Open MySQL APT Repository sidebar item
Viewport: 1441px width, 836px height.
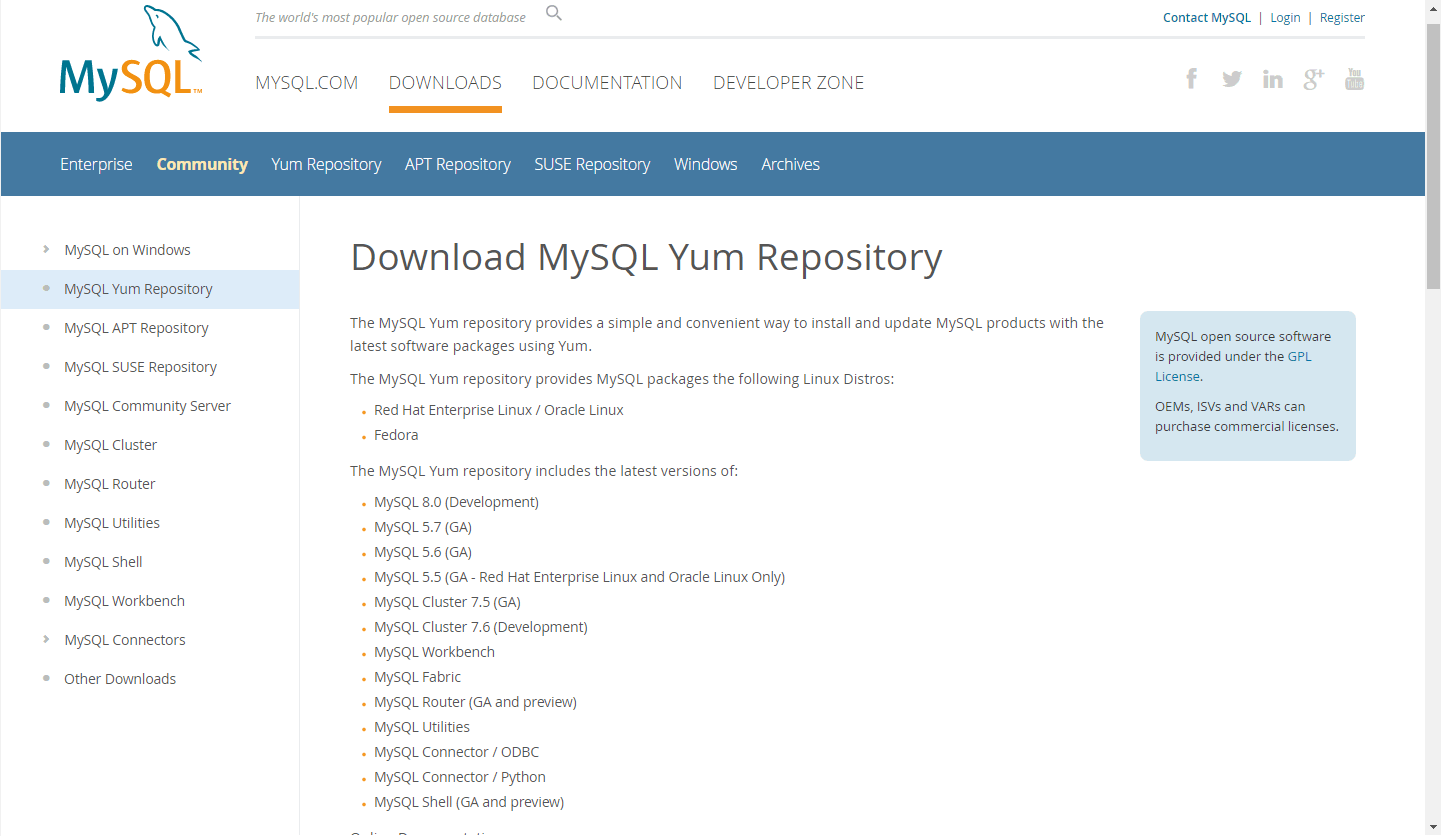click(x=136, y=328)
